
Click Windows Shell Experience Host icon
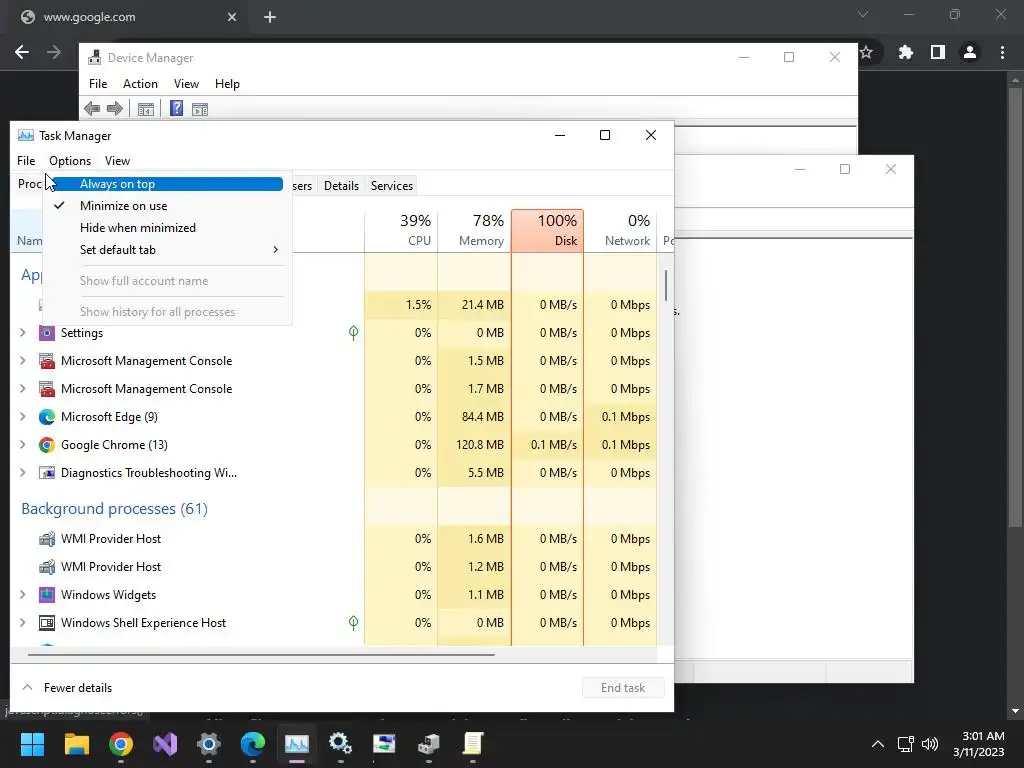tap(47, 623)
